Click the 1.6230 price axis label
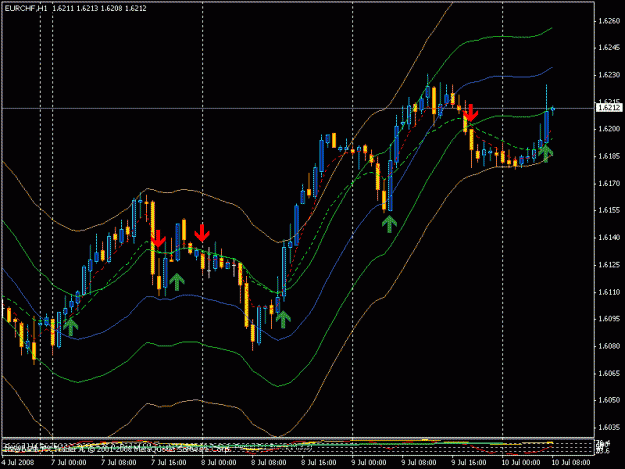 pos(609,75)
